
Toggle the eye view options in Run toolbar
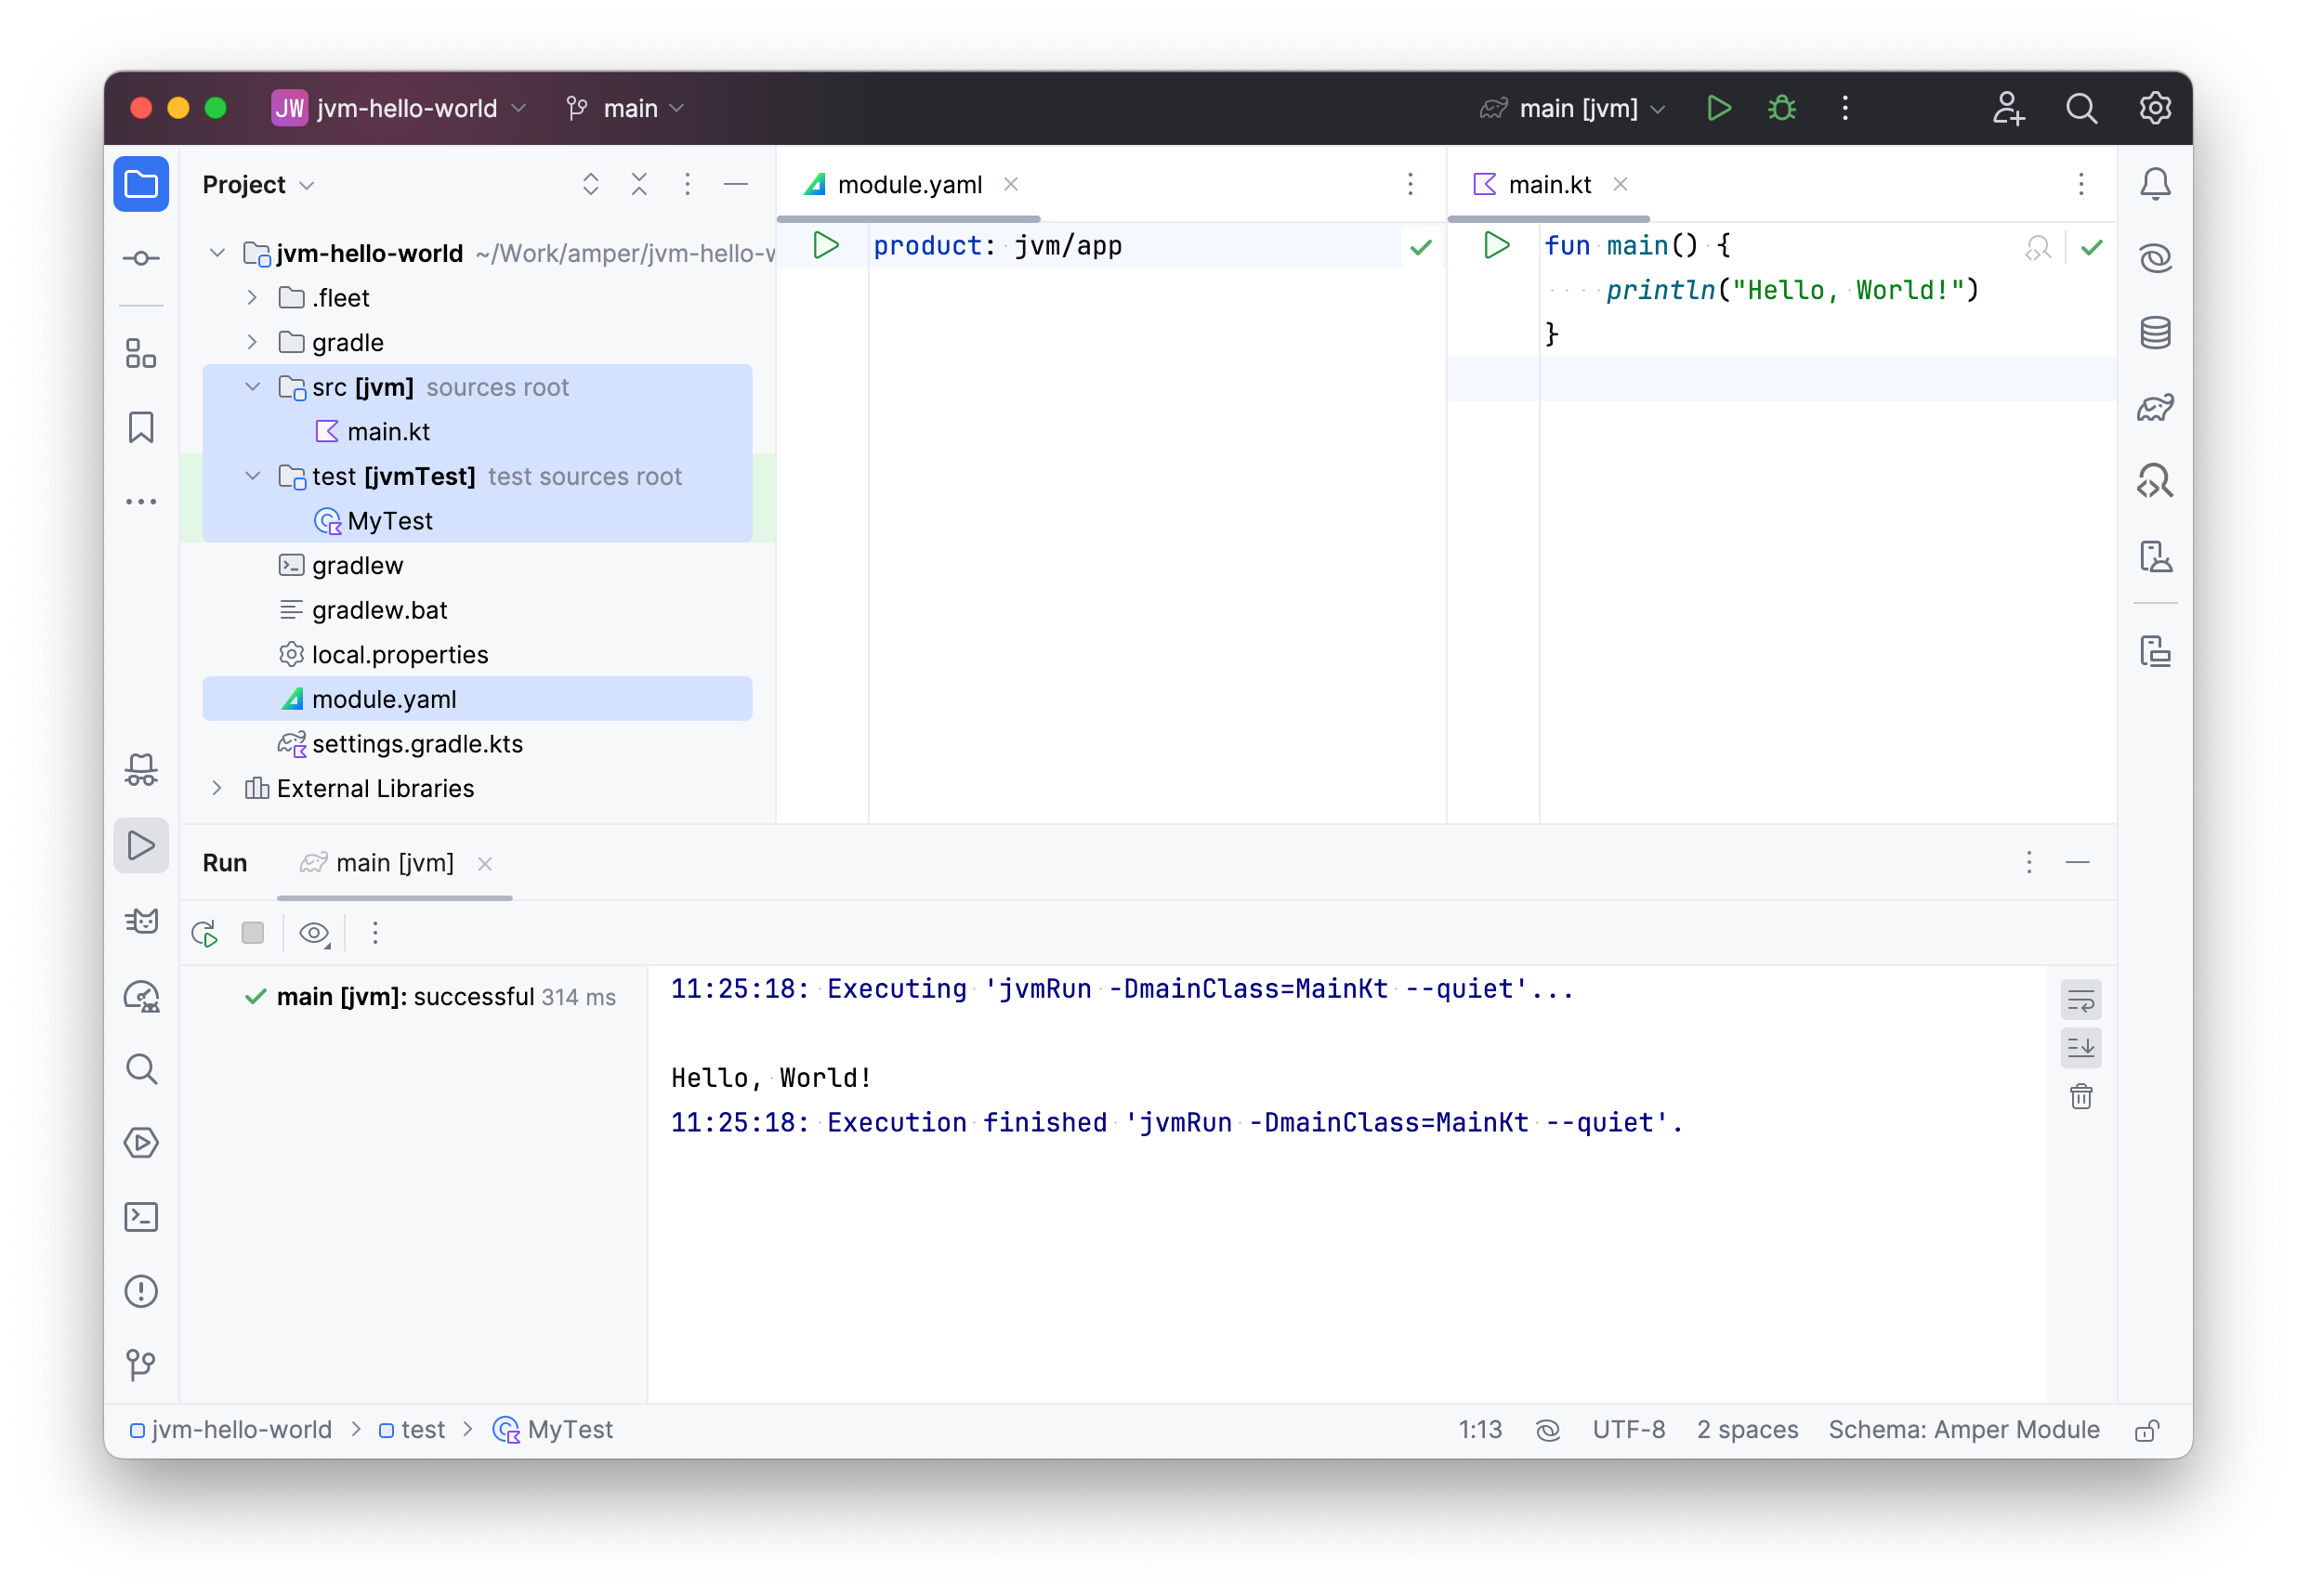pyautogui.click(x=314, y=933)
